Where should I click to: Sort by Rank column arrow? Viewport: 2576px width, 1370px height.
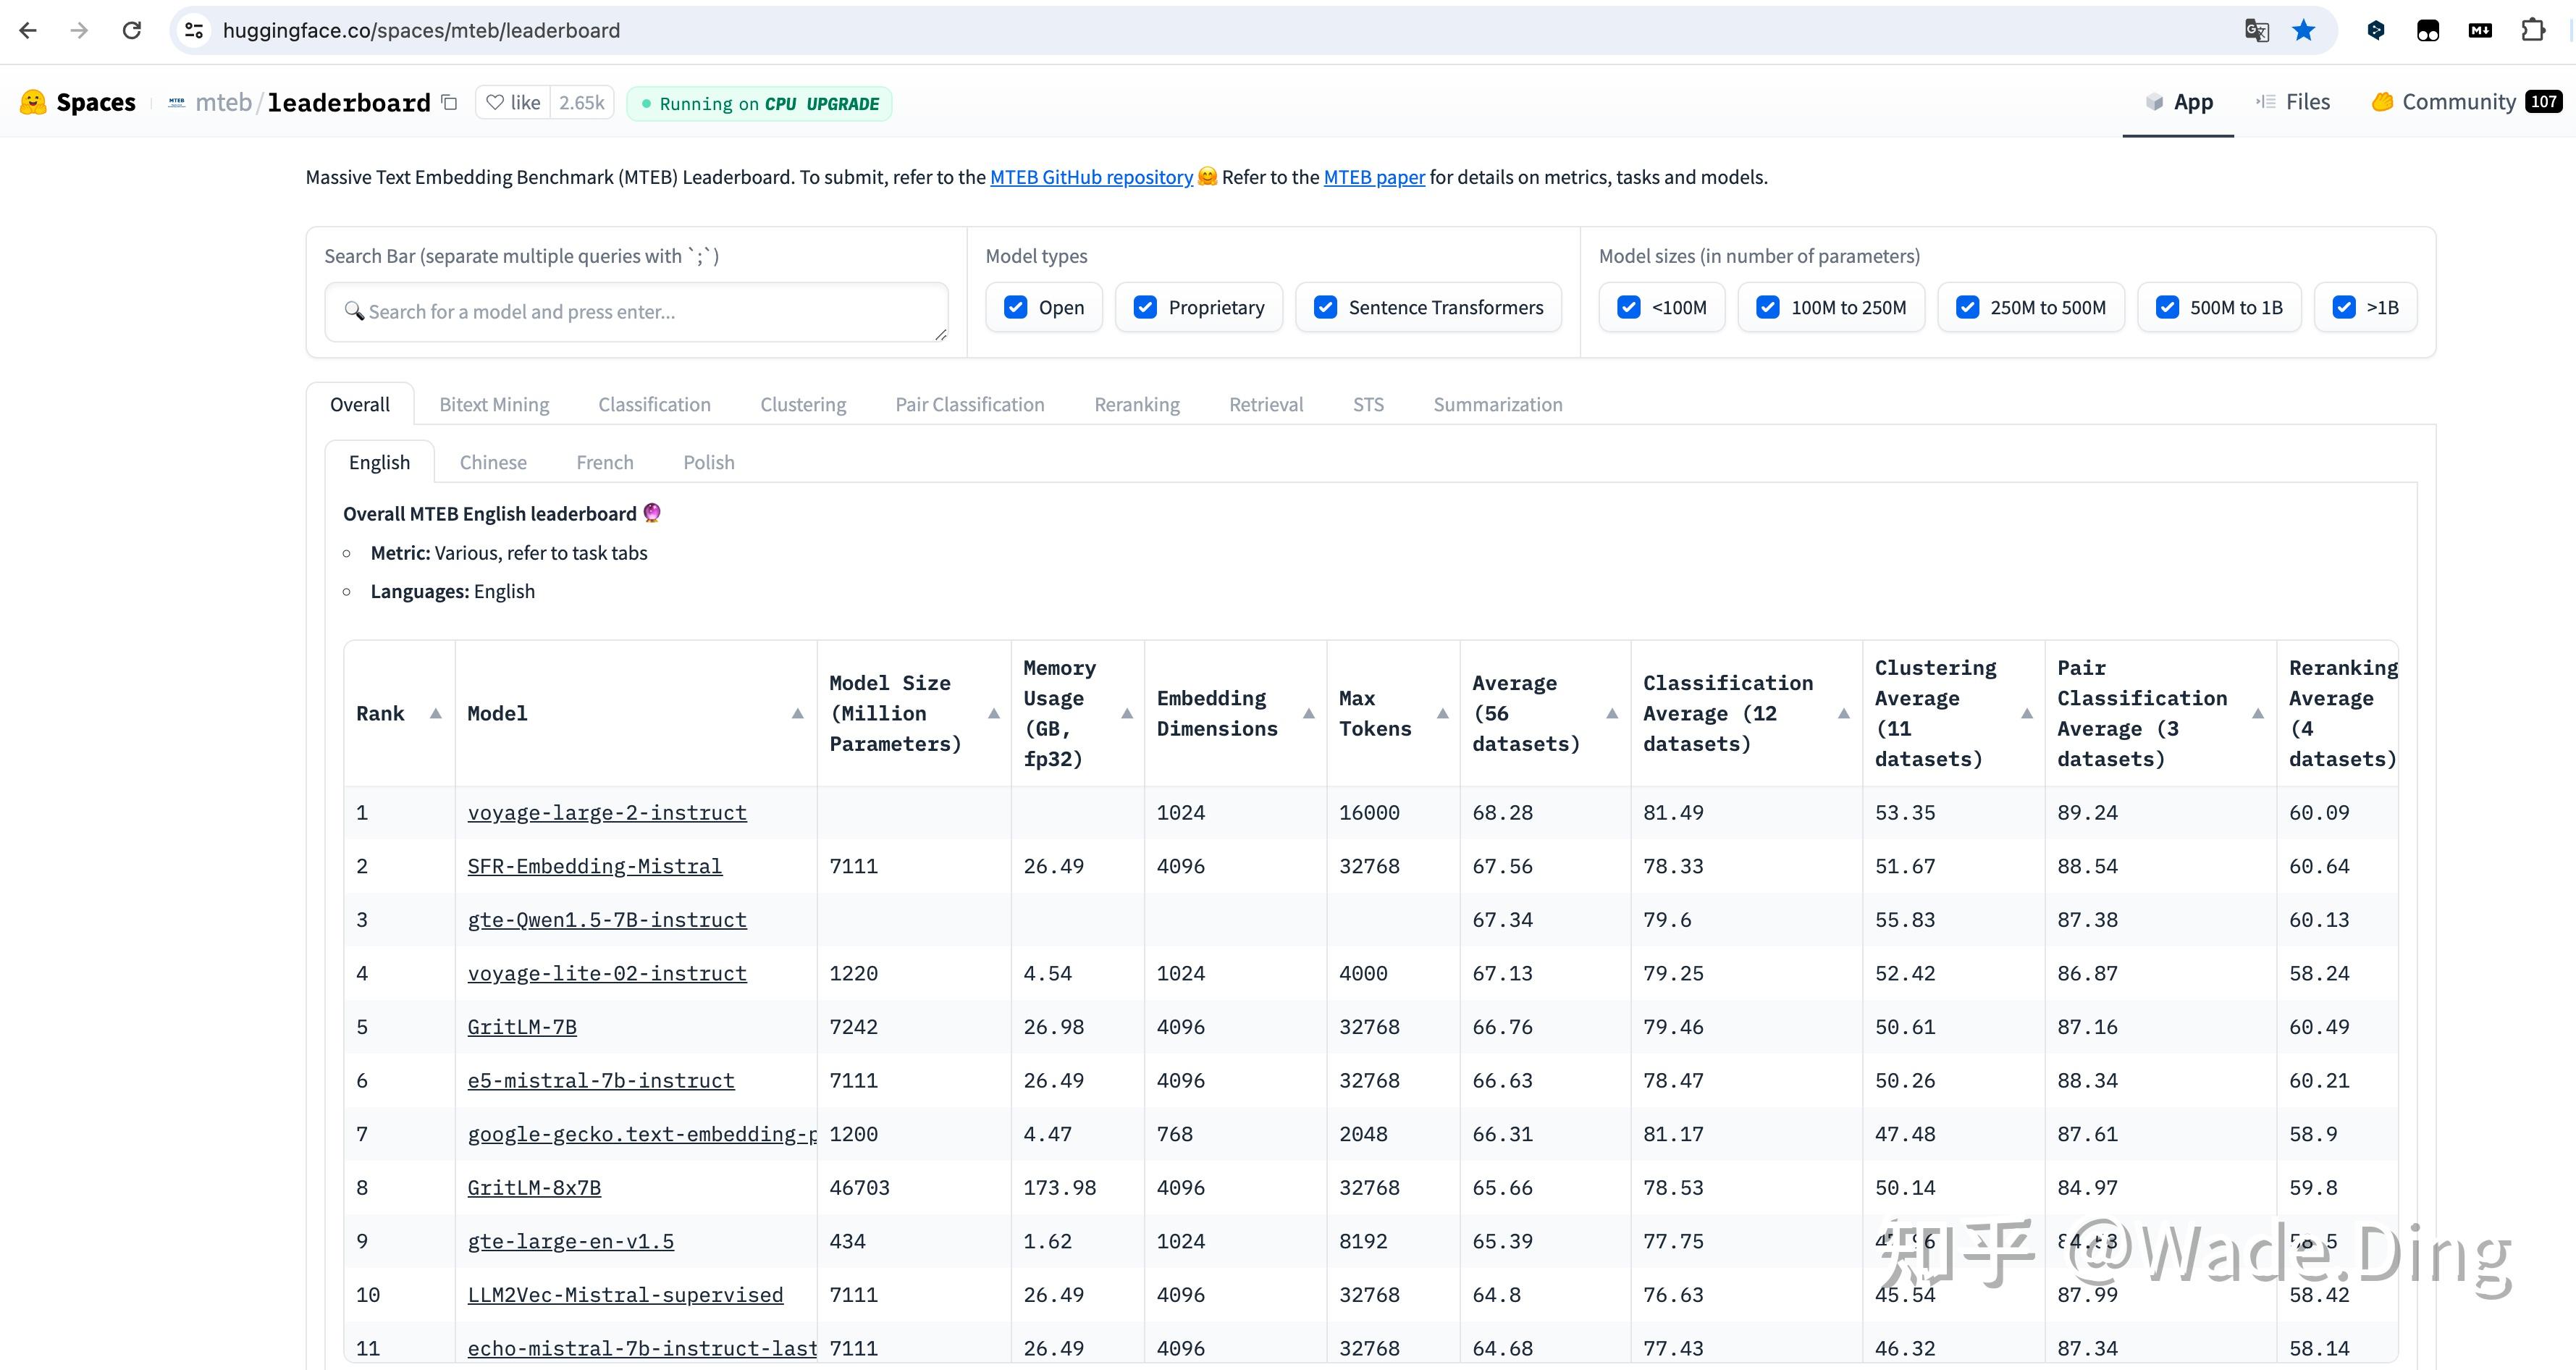435,713
